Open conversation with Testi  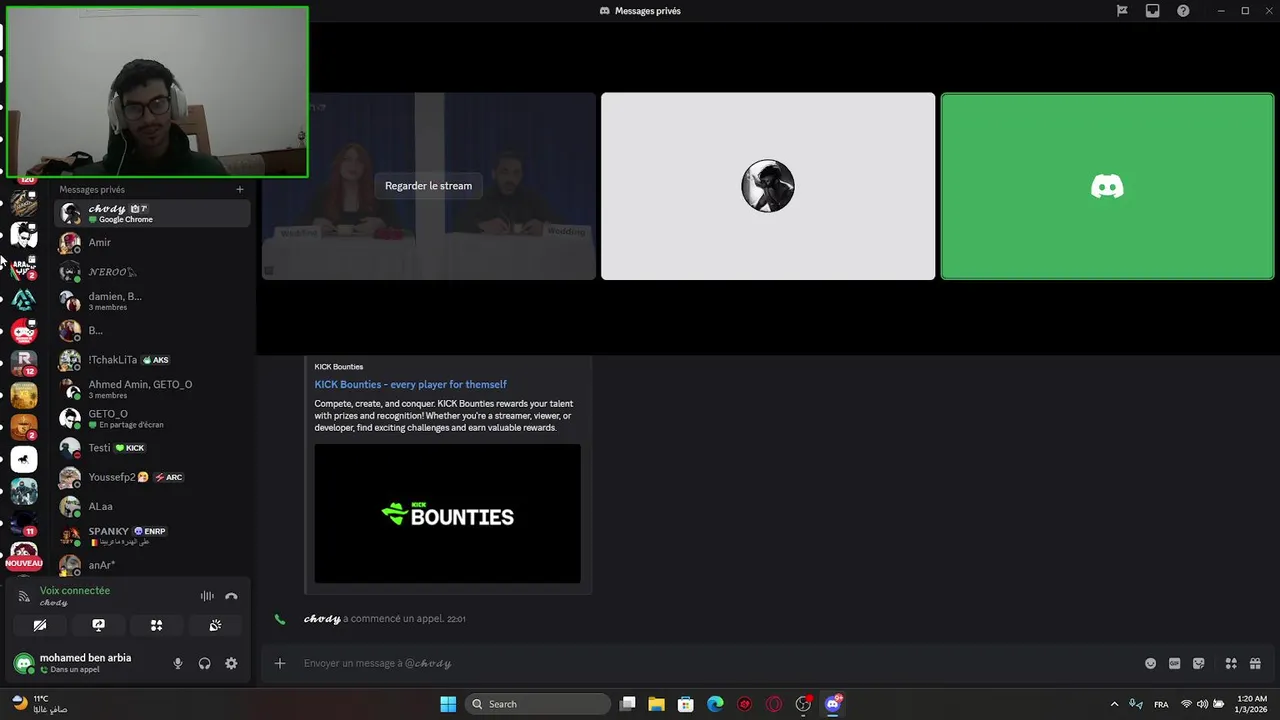[152, 448]
